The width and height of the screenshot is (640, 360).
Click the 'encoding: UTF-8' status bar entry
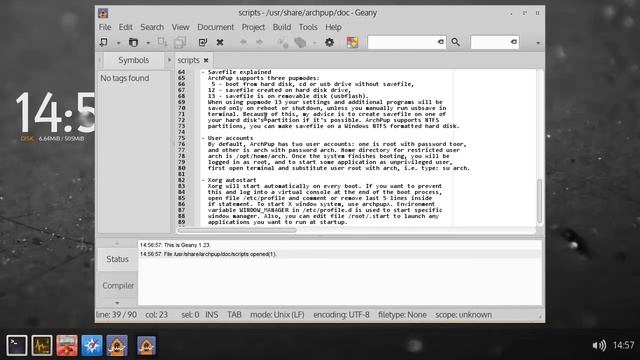click(x=341, y=315)
